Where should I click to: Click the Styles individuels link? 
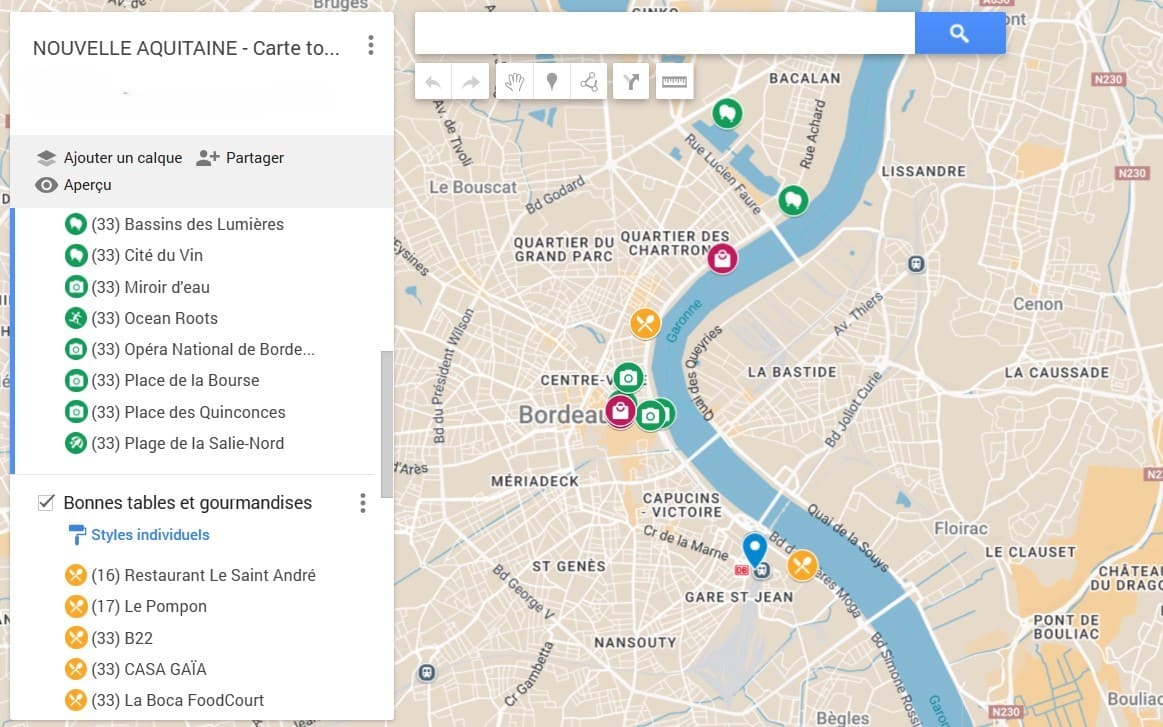pos(150,535)
